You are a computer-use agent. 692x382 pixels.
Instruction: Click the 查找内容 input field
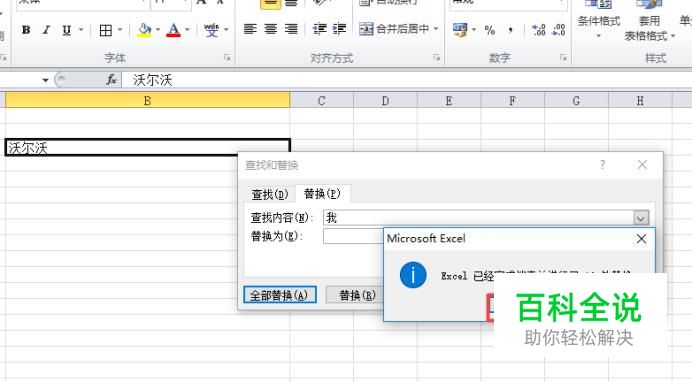click(x=478, y=217)
